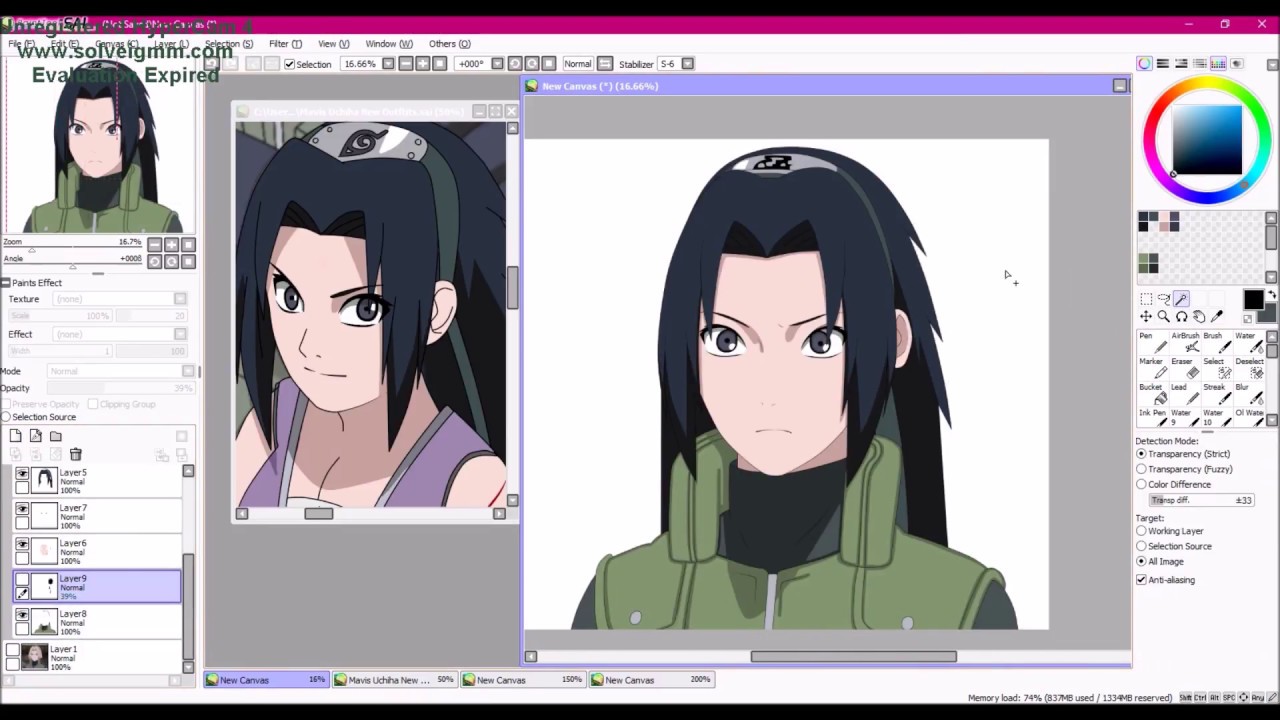
Task: Delete the selected layer with trash icon
Action: tap(75, 455)
